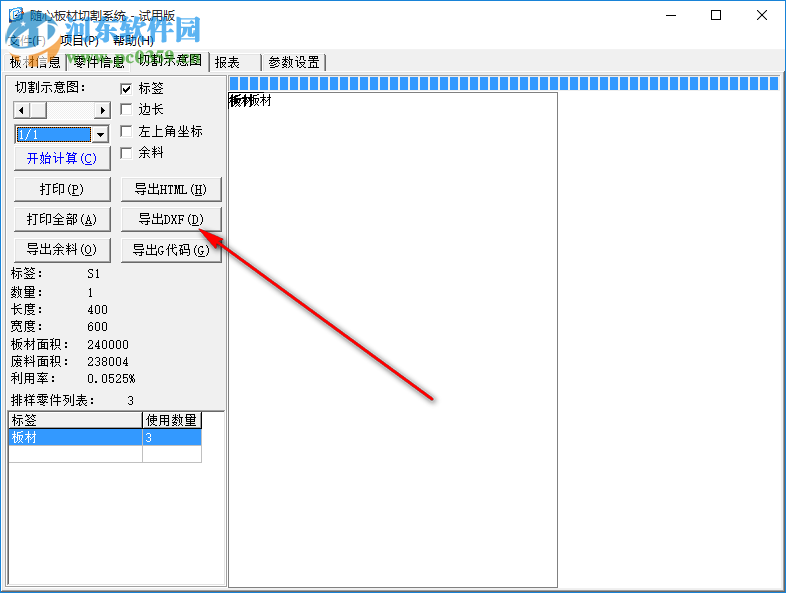Click the 废料面积 value 238004
The image size is (786, 593).
point(108,362)
